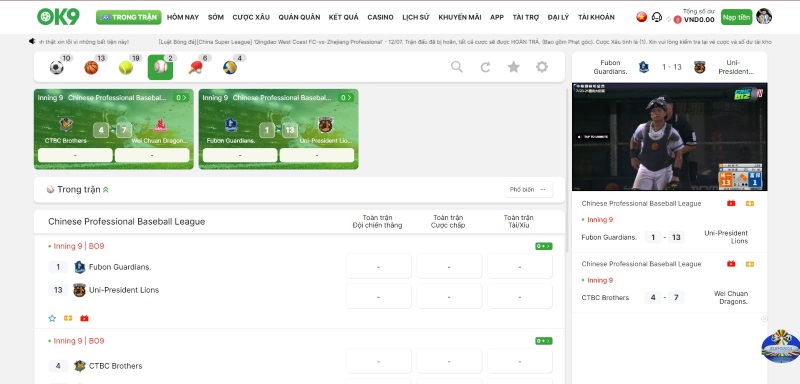
Task: Expand markets for Fubon Guardians match
Action: [x=543, y=246]
